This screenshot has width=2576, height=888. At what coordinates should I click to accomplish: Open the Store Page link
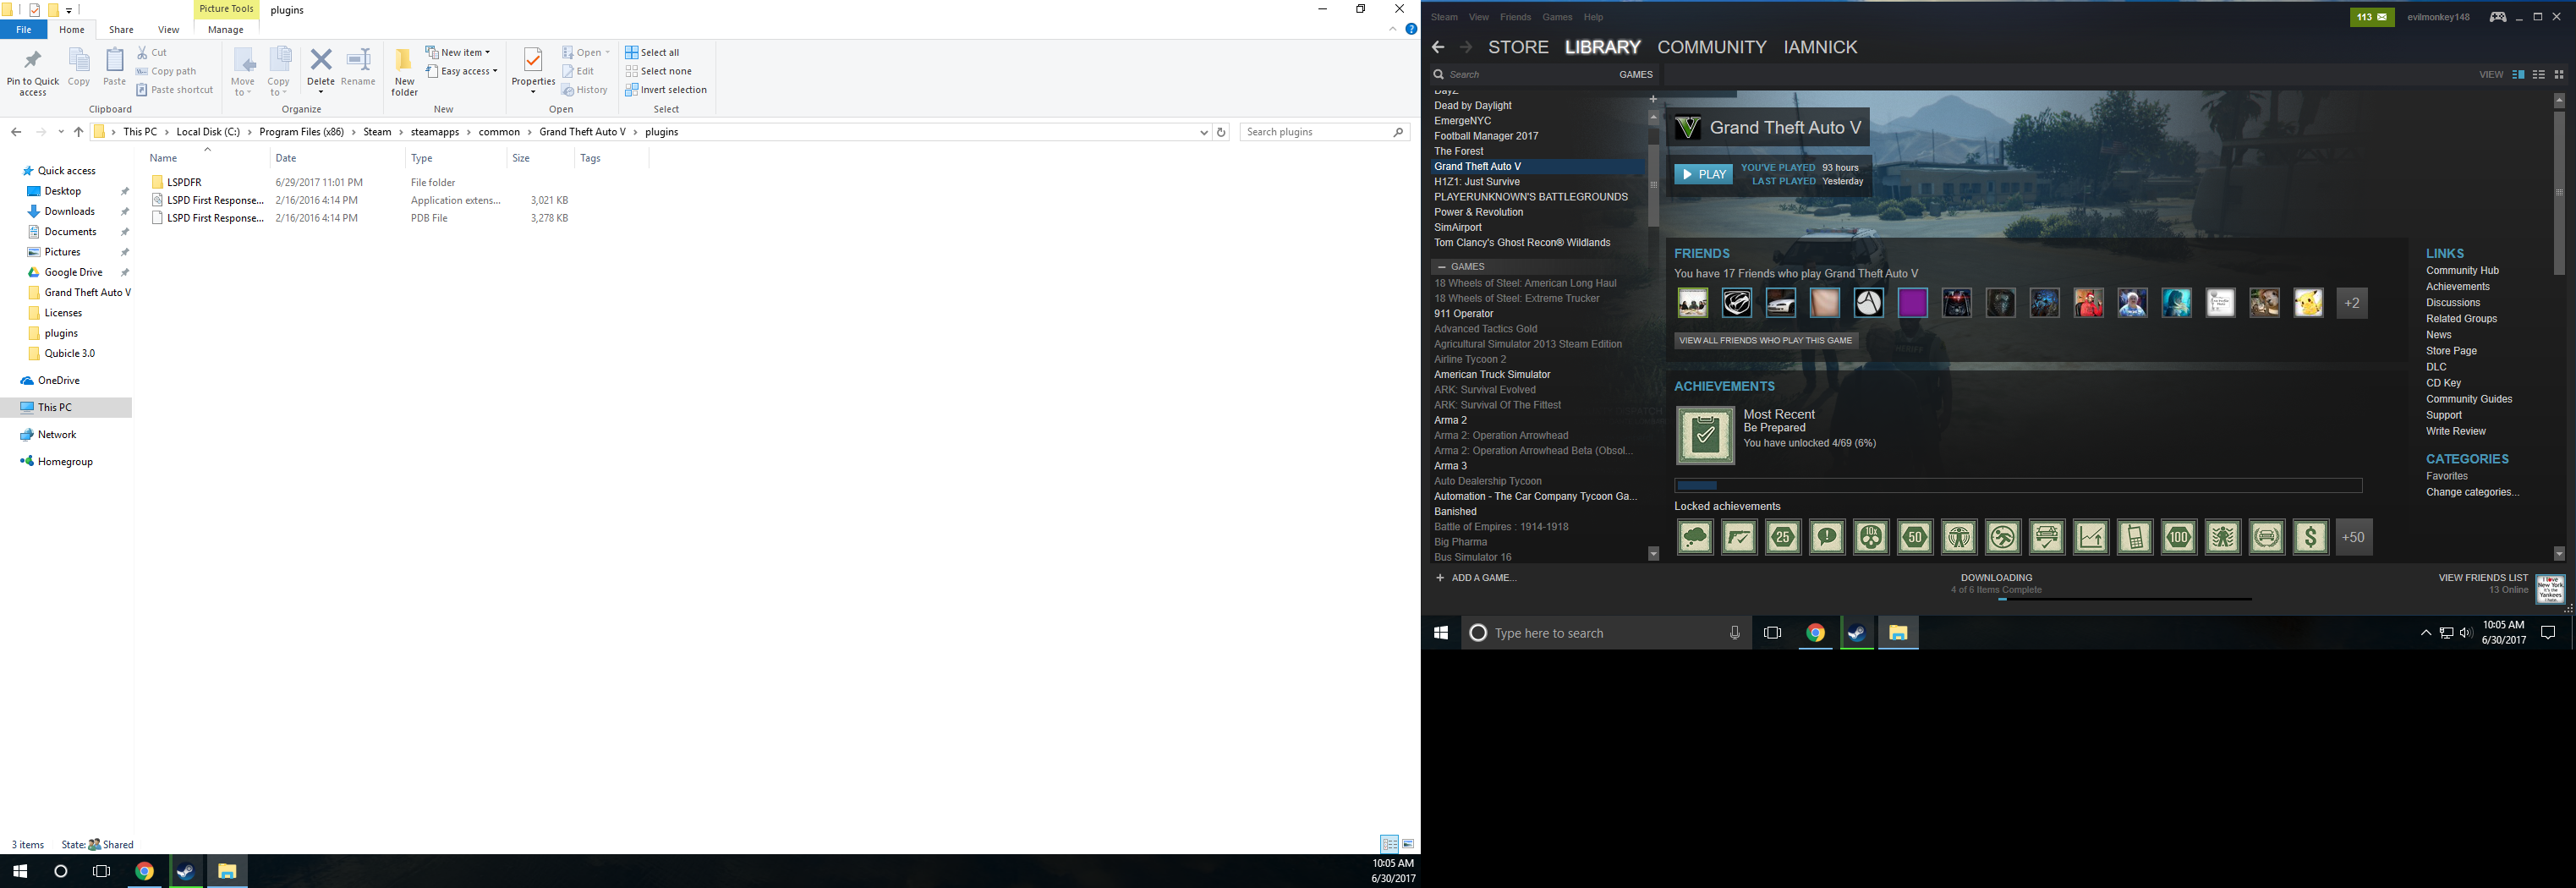[2450, 351]
